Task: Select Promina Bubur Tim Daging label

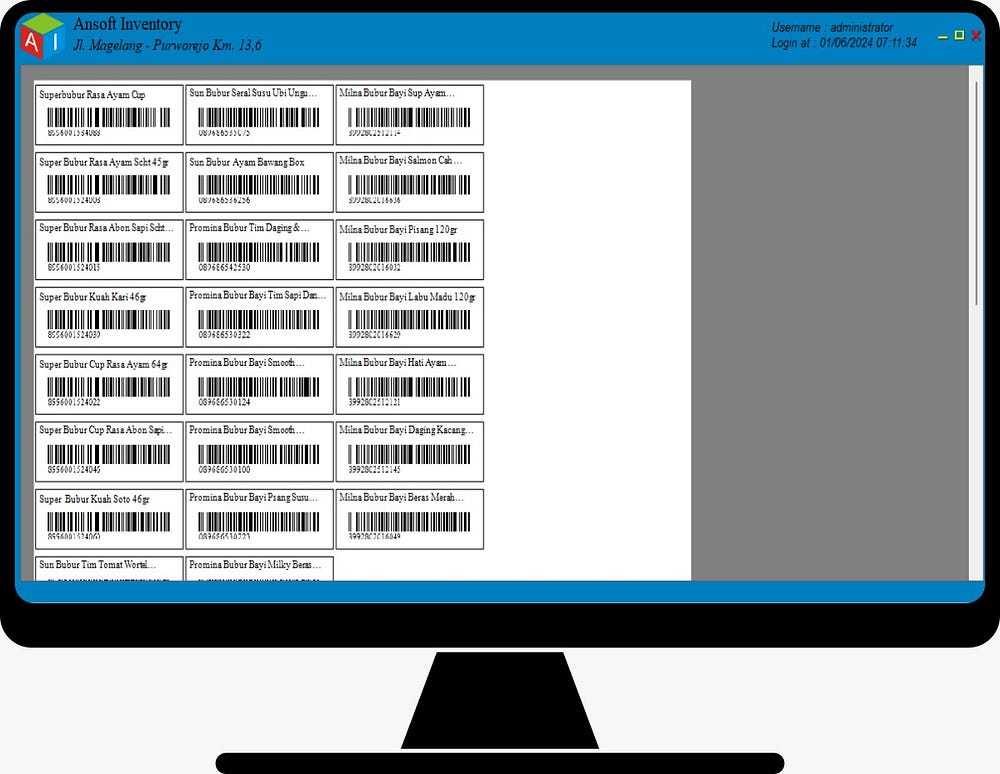Action: (x=260, y=250)
